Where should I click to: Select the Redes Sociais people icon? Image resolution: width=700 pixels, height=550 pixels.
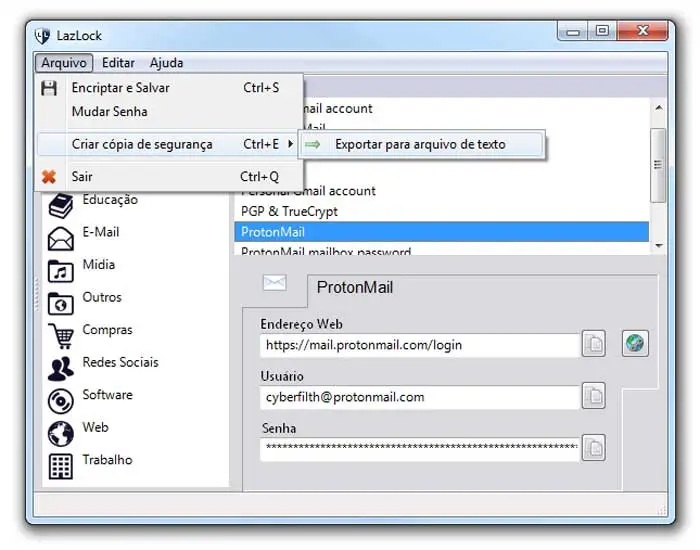coord(61,369)
